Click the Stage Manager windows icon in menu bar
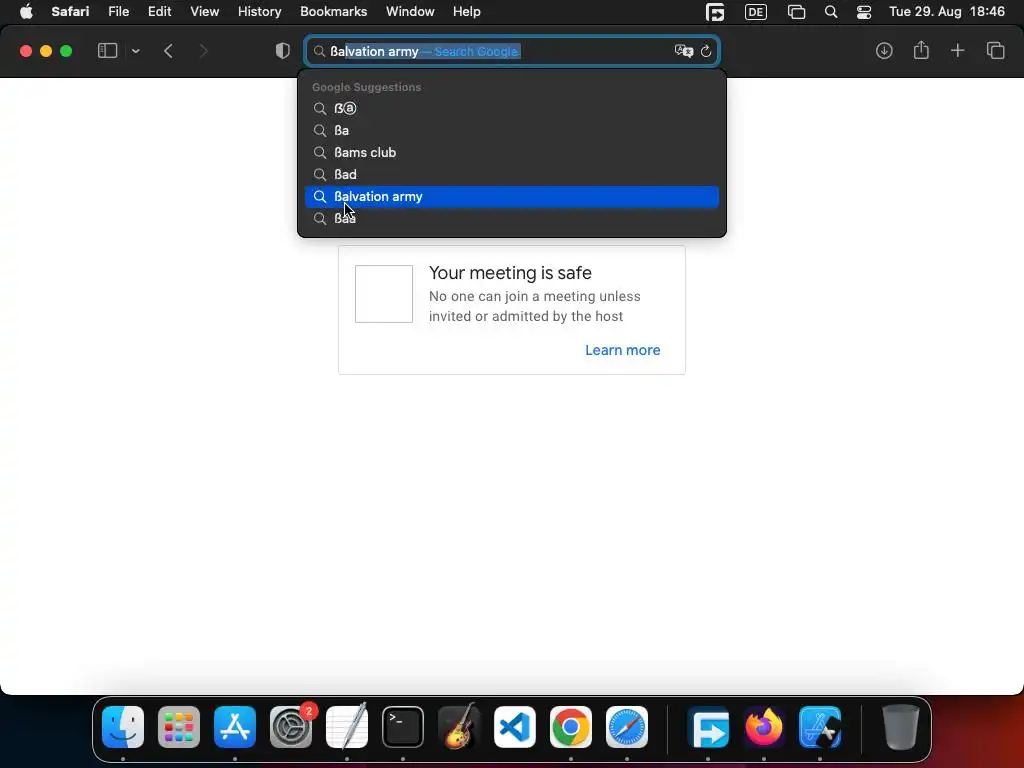 796,12
